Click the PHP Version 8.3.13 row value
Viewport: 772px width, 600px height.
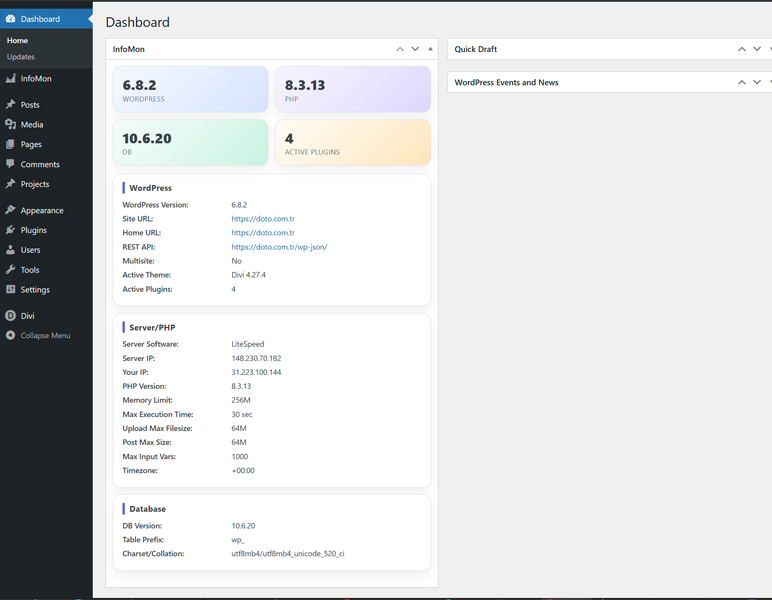(241, 386)
